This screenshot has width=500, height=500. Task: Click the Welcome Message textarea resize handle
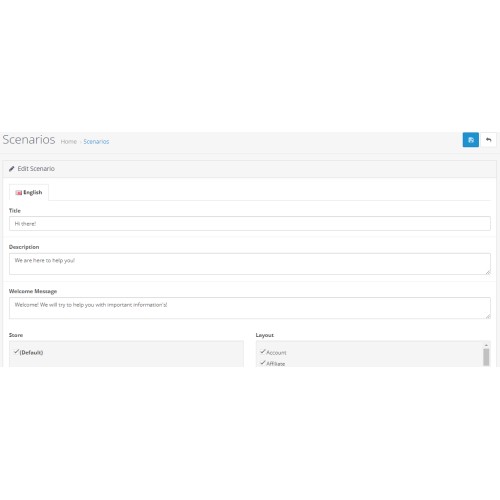pos(488,316)
